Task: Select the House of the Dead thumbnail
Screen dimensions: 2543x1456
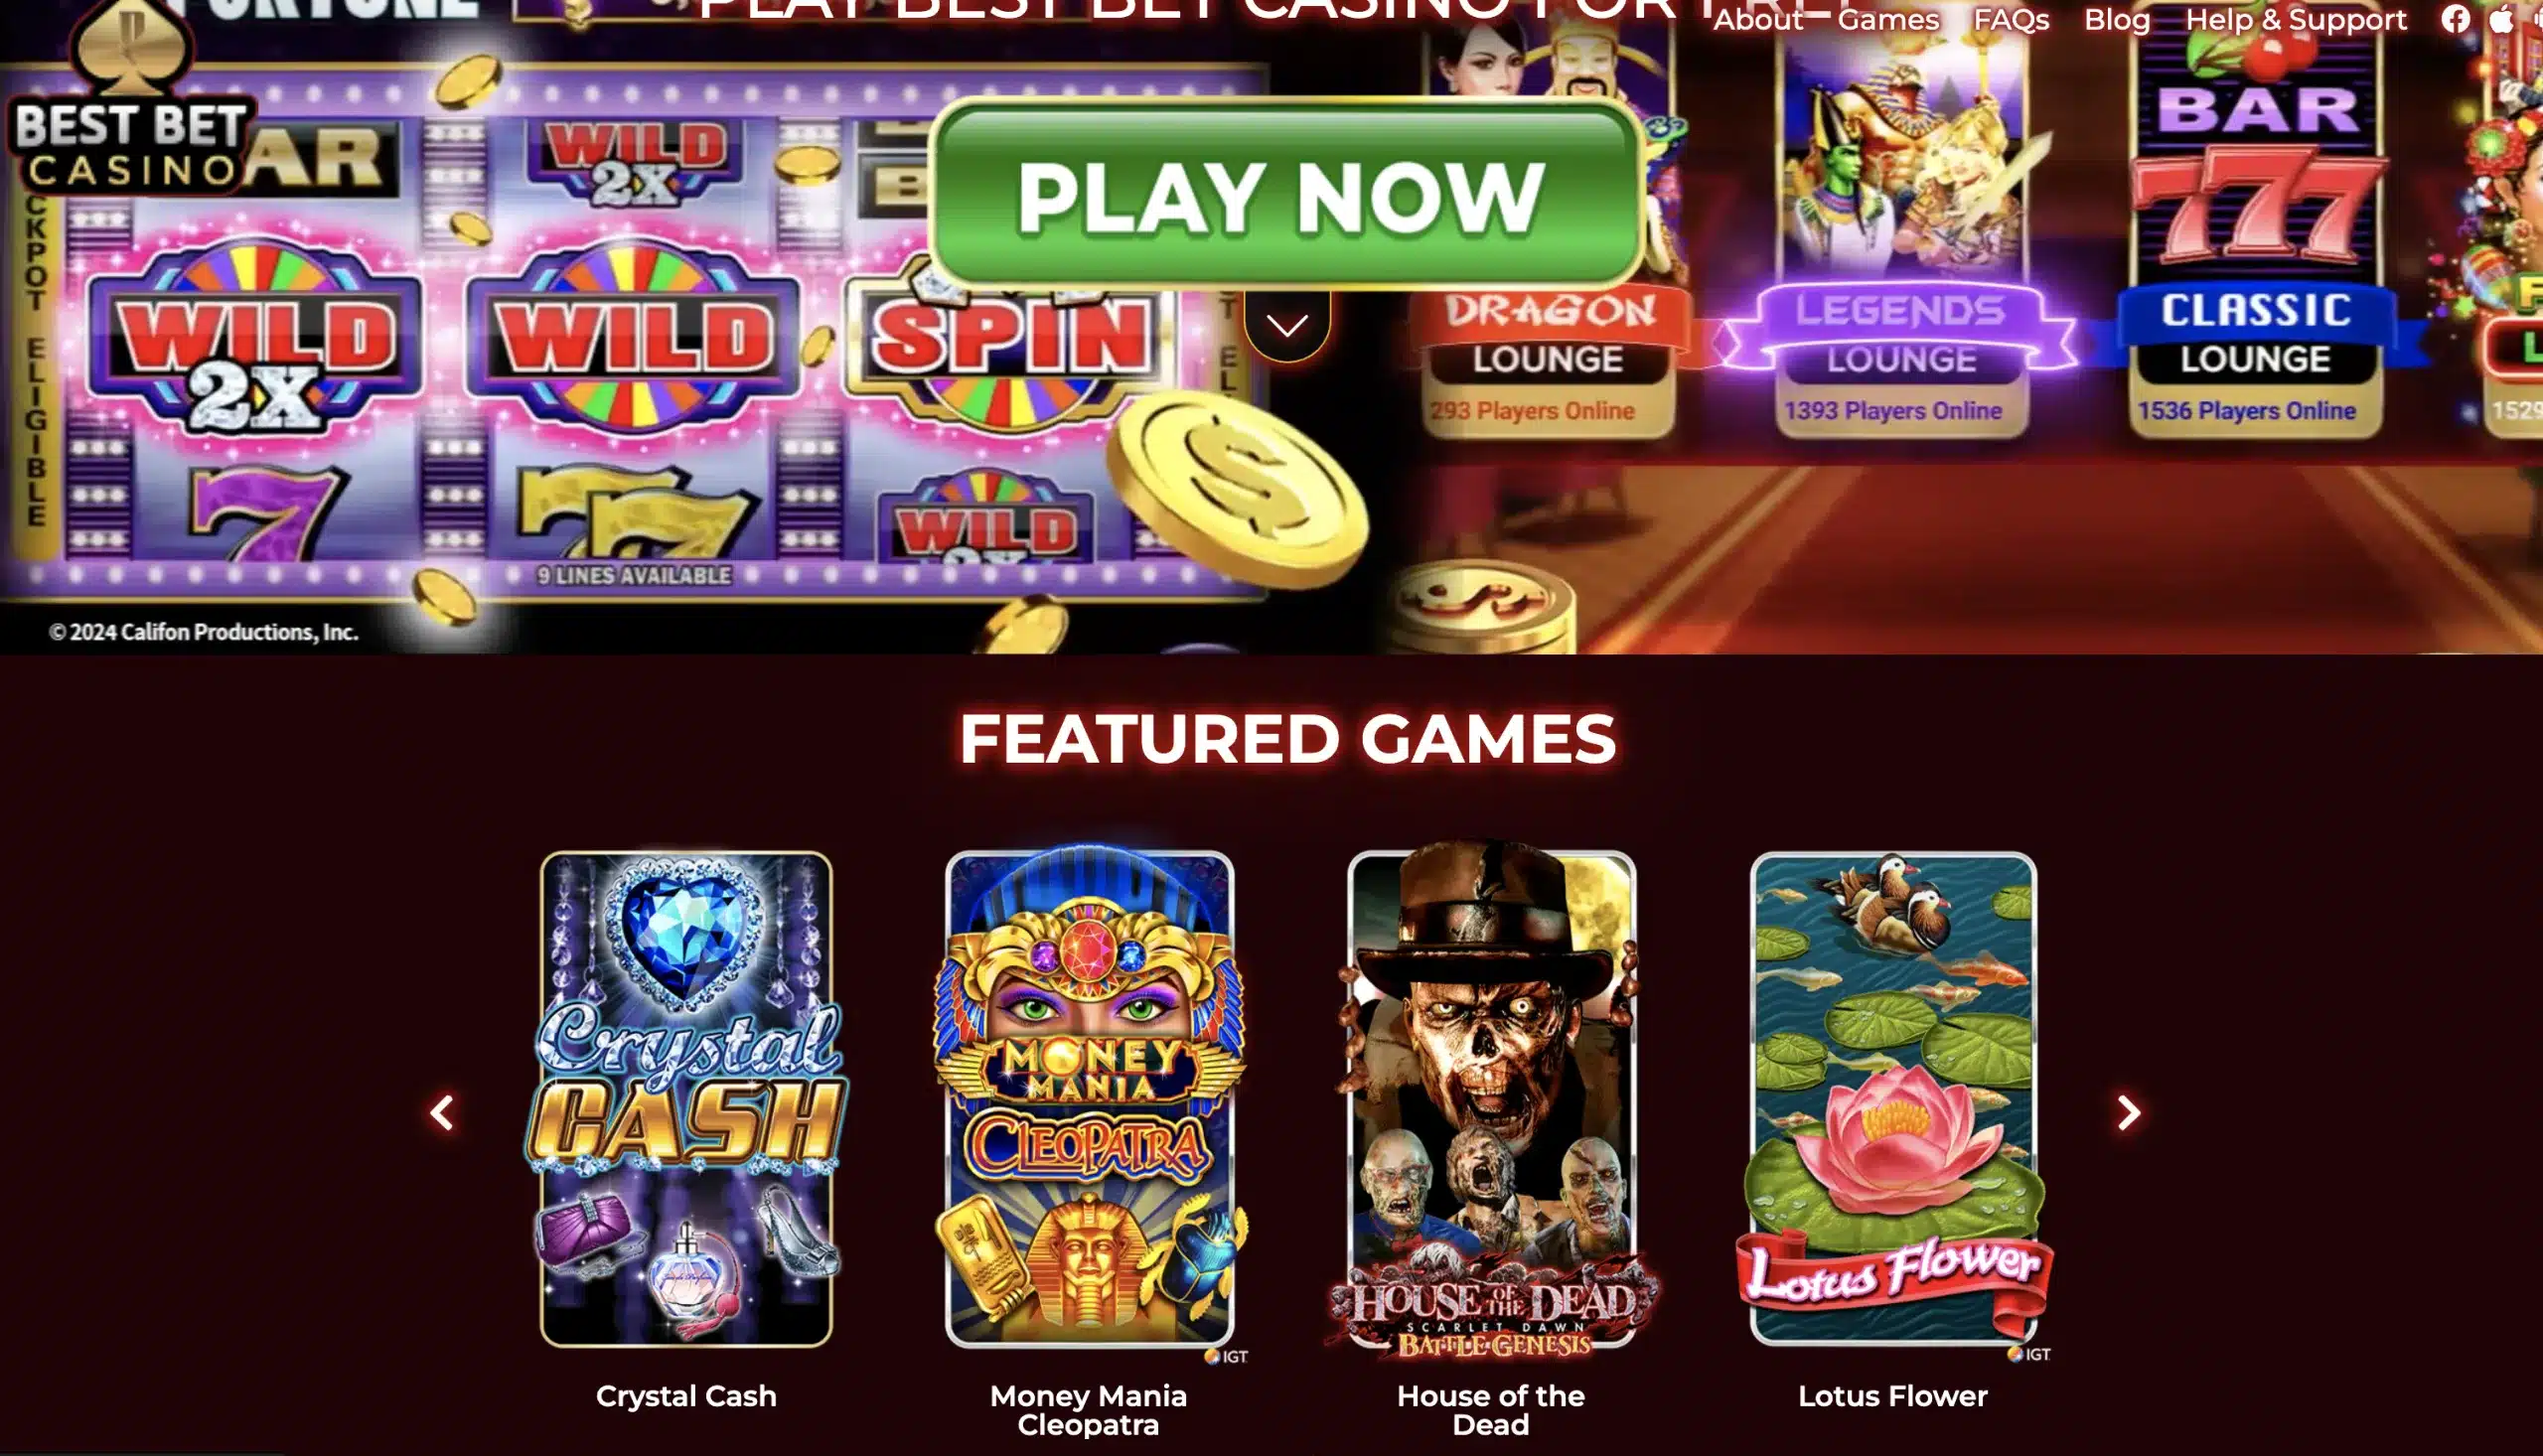Action: click(1491, 1098)
